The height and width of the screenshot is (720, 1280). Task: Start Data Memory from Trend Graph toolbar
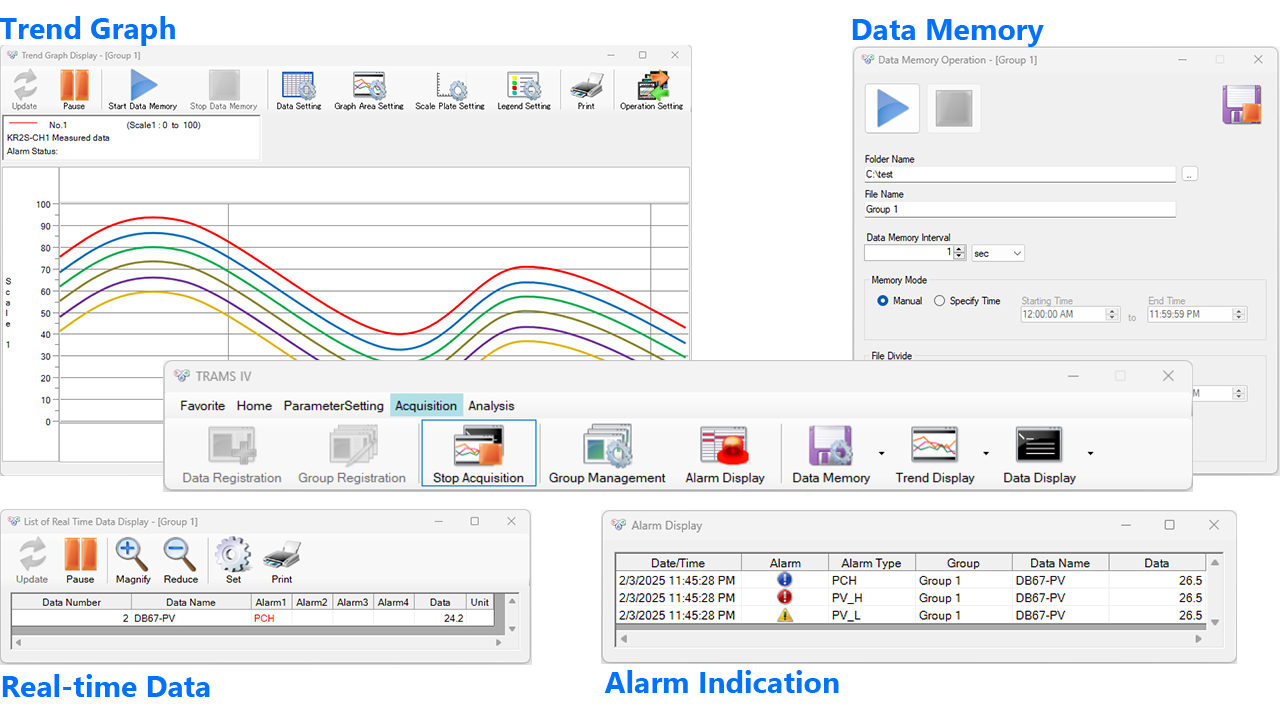point(143,89)
